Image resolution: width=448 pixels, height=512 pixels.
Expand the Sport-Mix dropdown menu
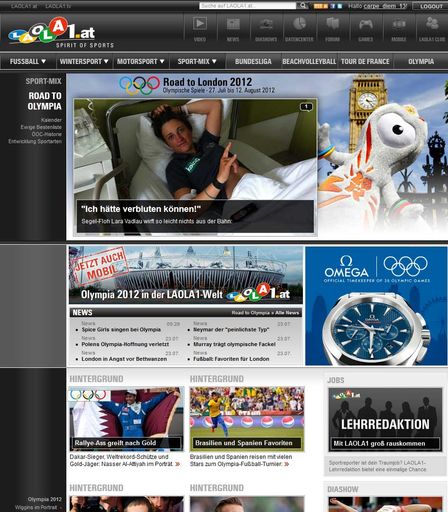coord(197,61)
